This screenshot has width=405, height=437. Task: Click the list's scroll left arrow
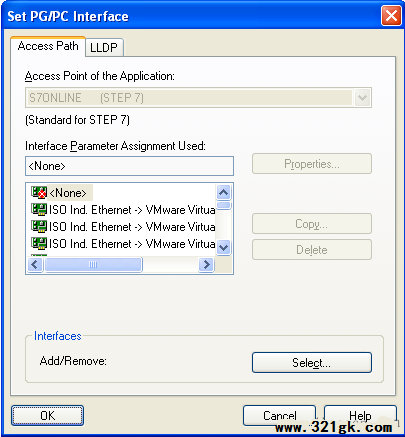pos(35,265)
